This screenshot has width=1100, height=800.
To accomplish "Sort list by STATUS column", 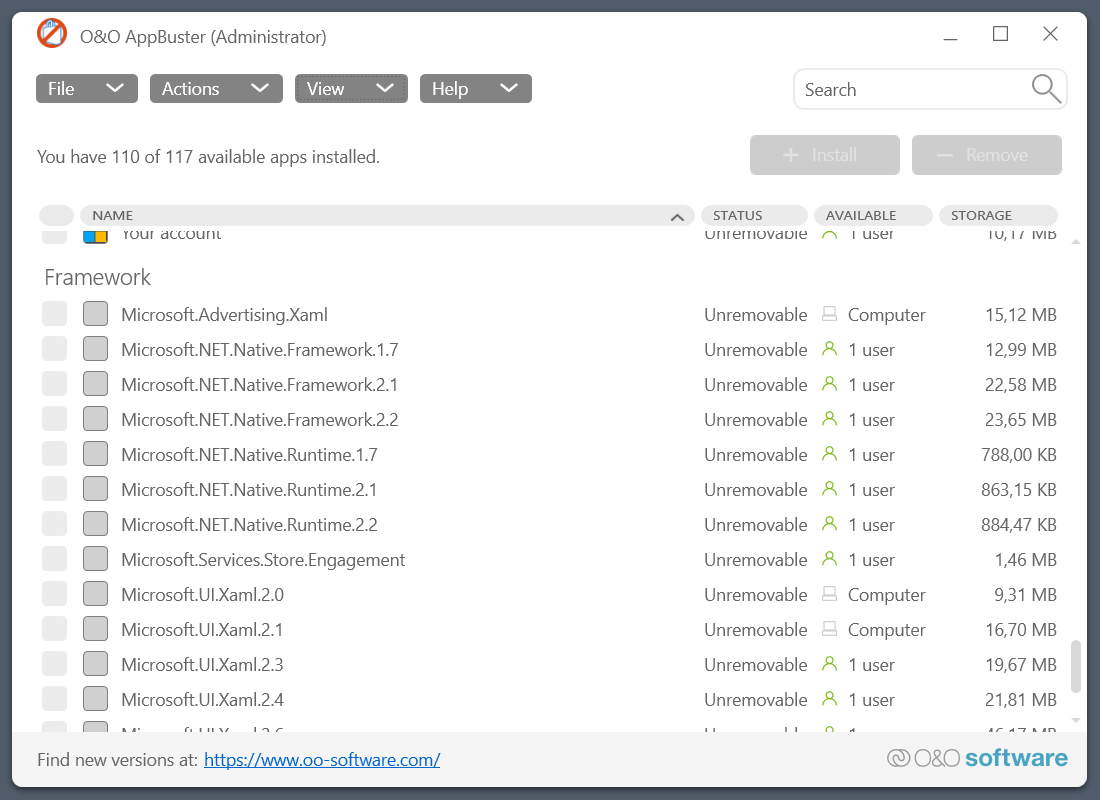I will coord(754,215).
